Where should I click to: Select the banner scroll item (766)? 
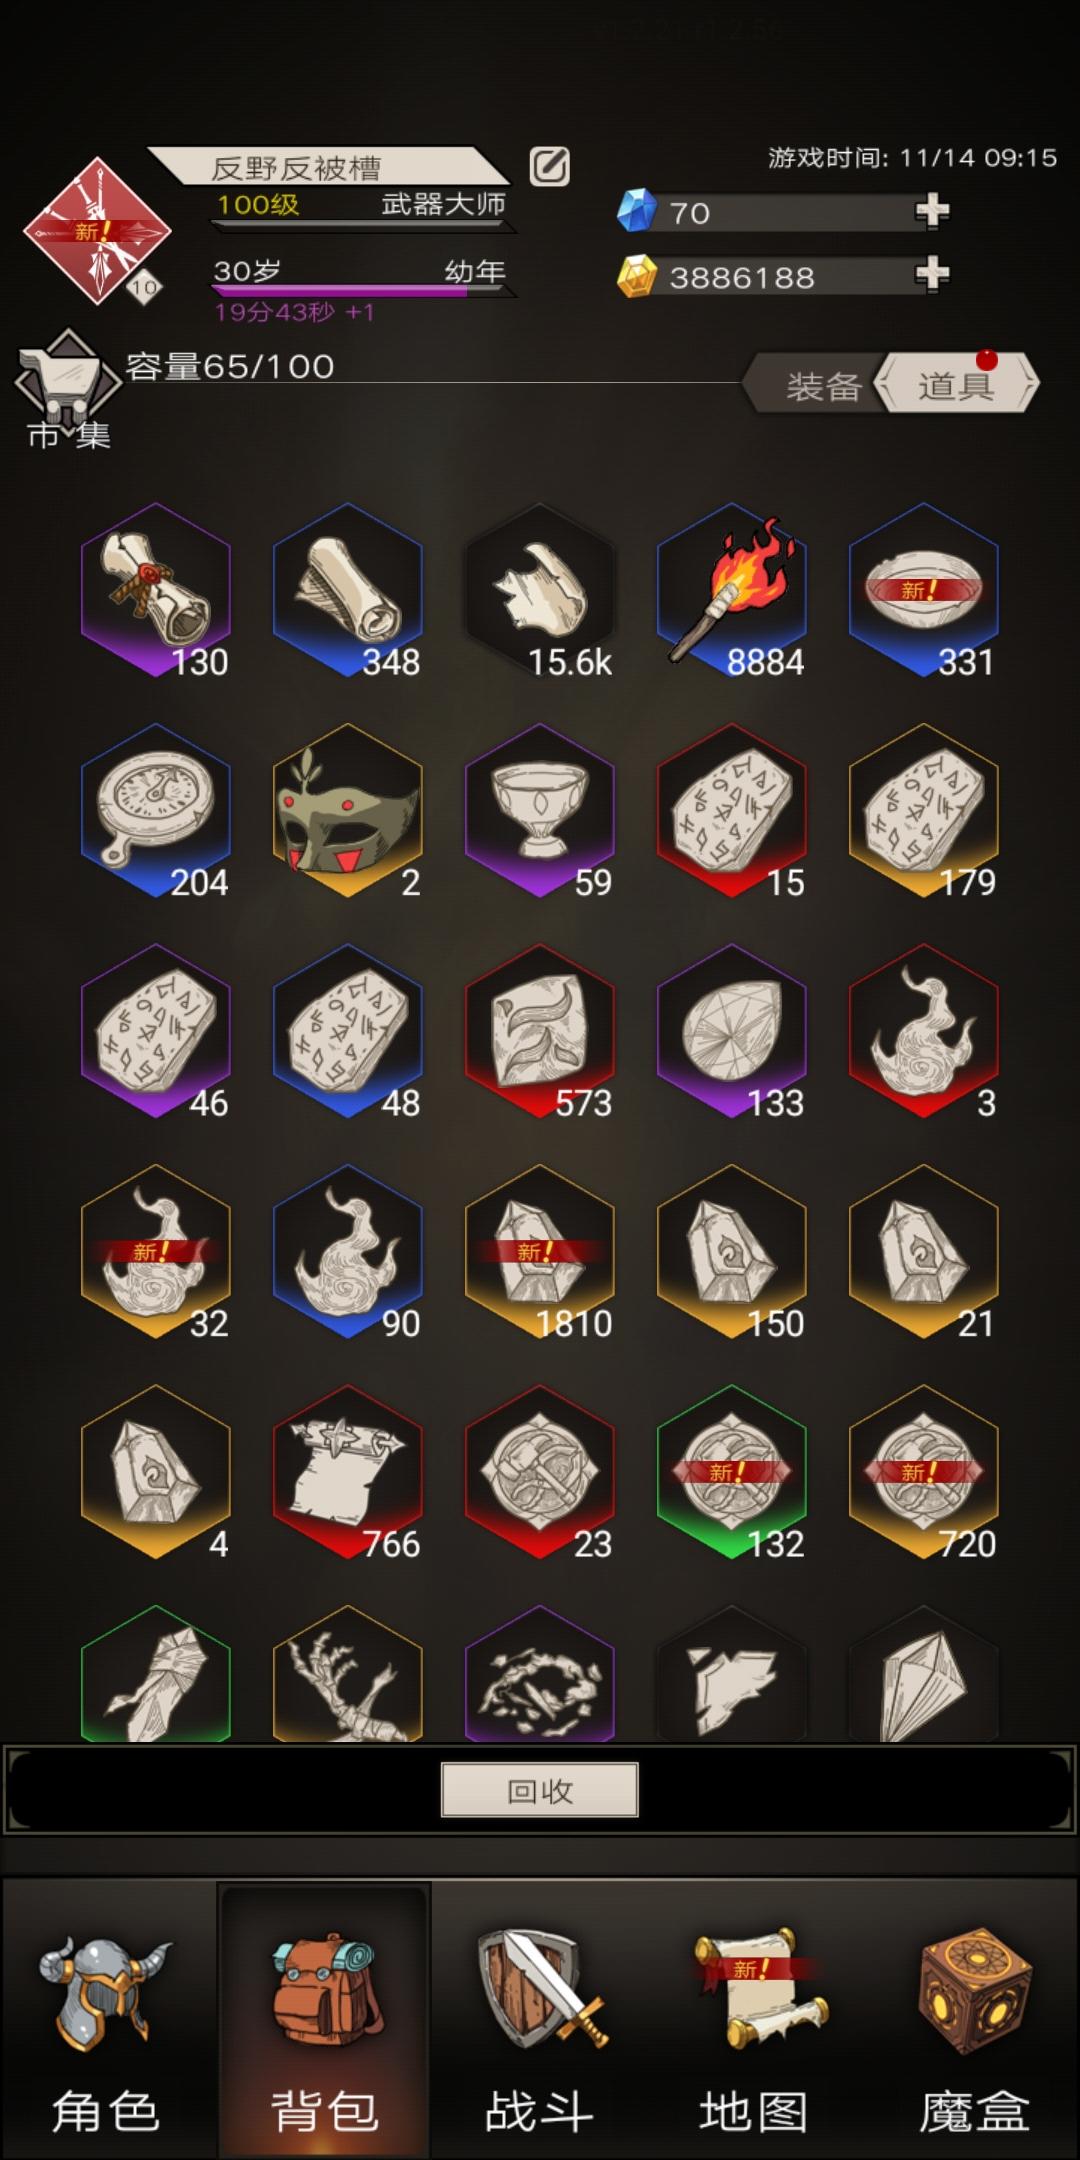(x=348, y=1473)
